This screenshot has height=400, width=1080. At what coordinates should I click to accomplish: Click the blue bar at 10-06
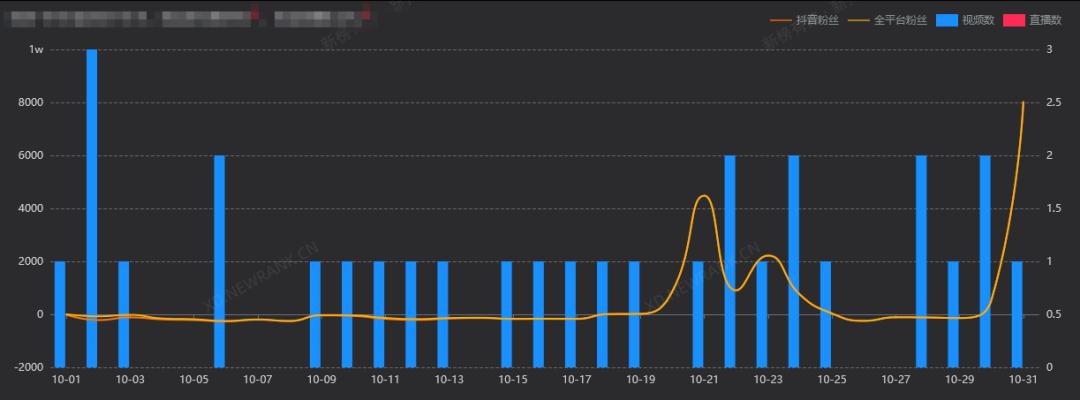(219, 260)
